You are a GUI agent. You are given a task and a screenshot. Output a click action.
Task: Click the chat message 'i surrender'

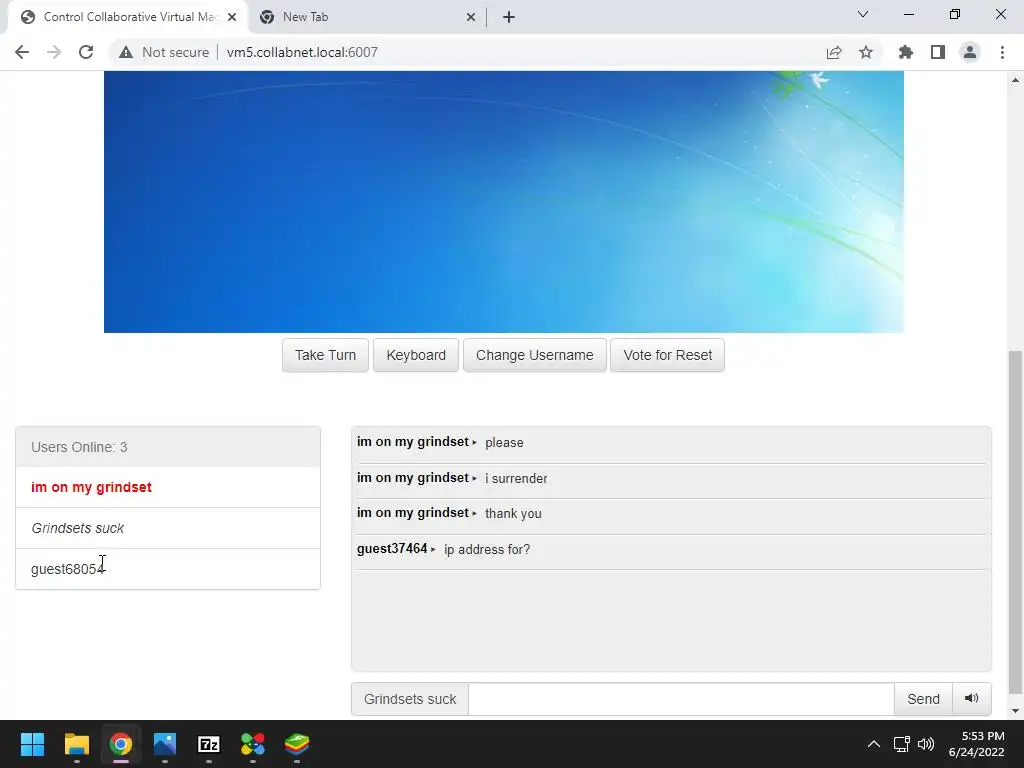516,479
